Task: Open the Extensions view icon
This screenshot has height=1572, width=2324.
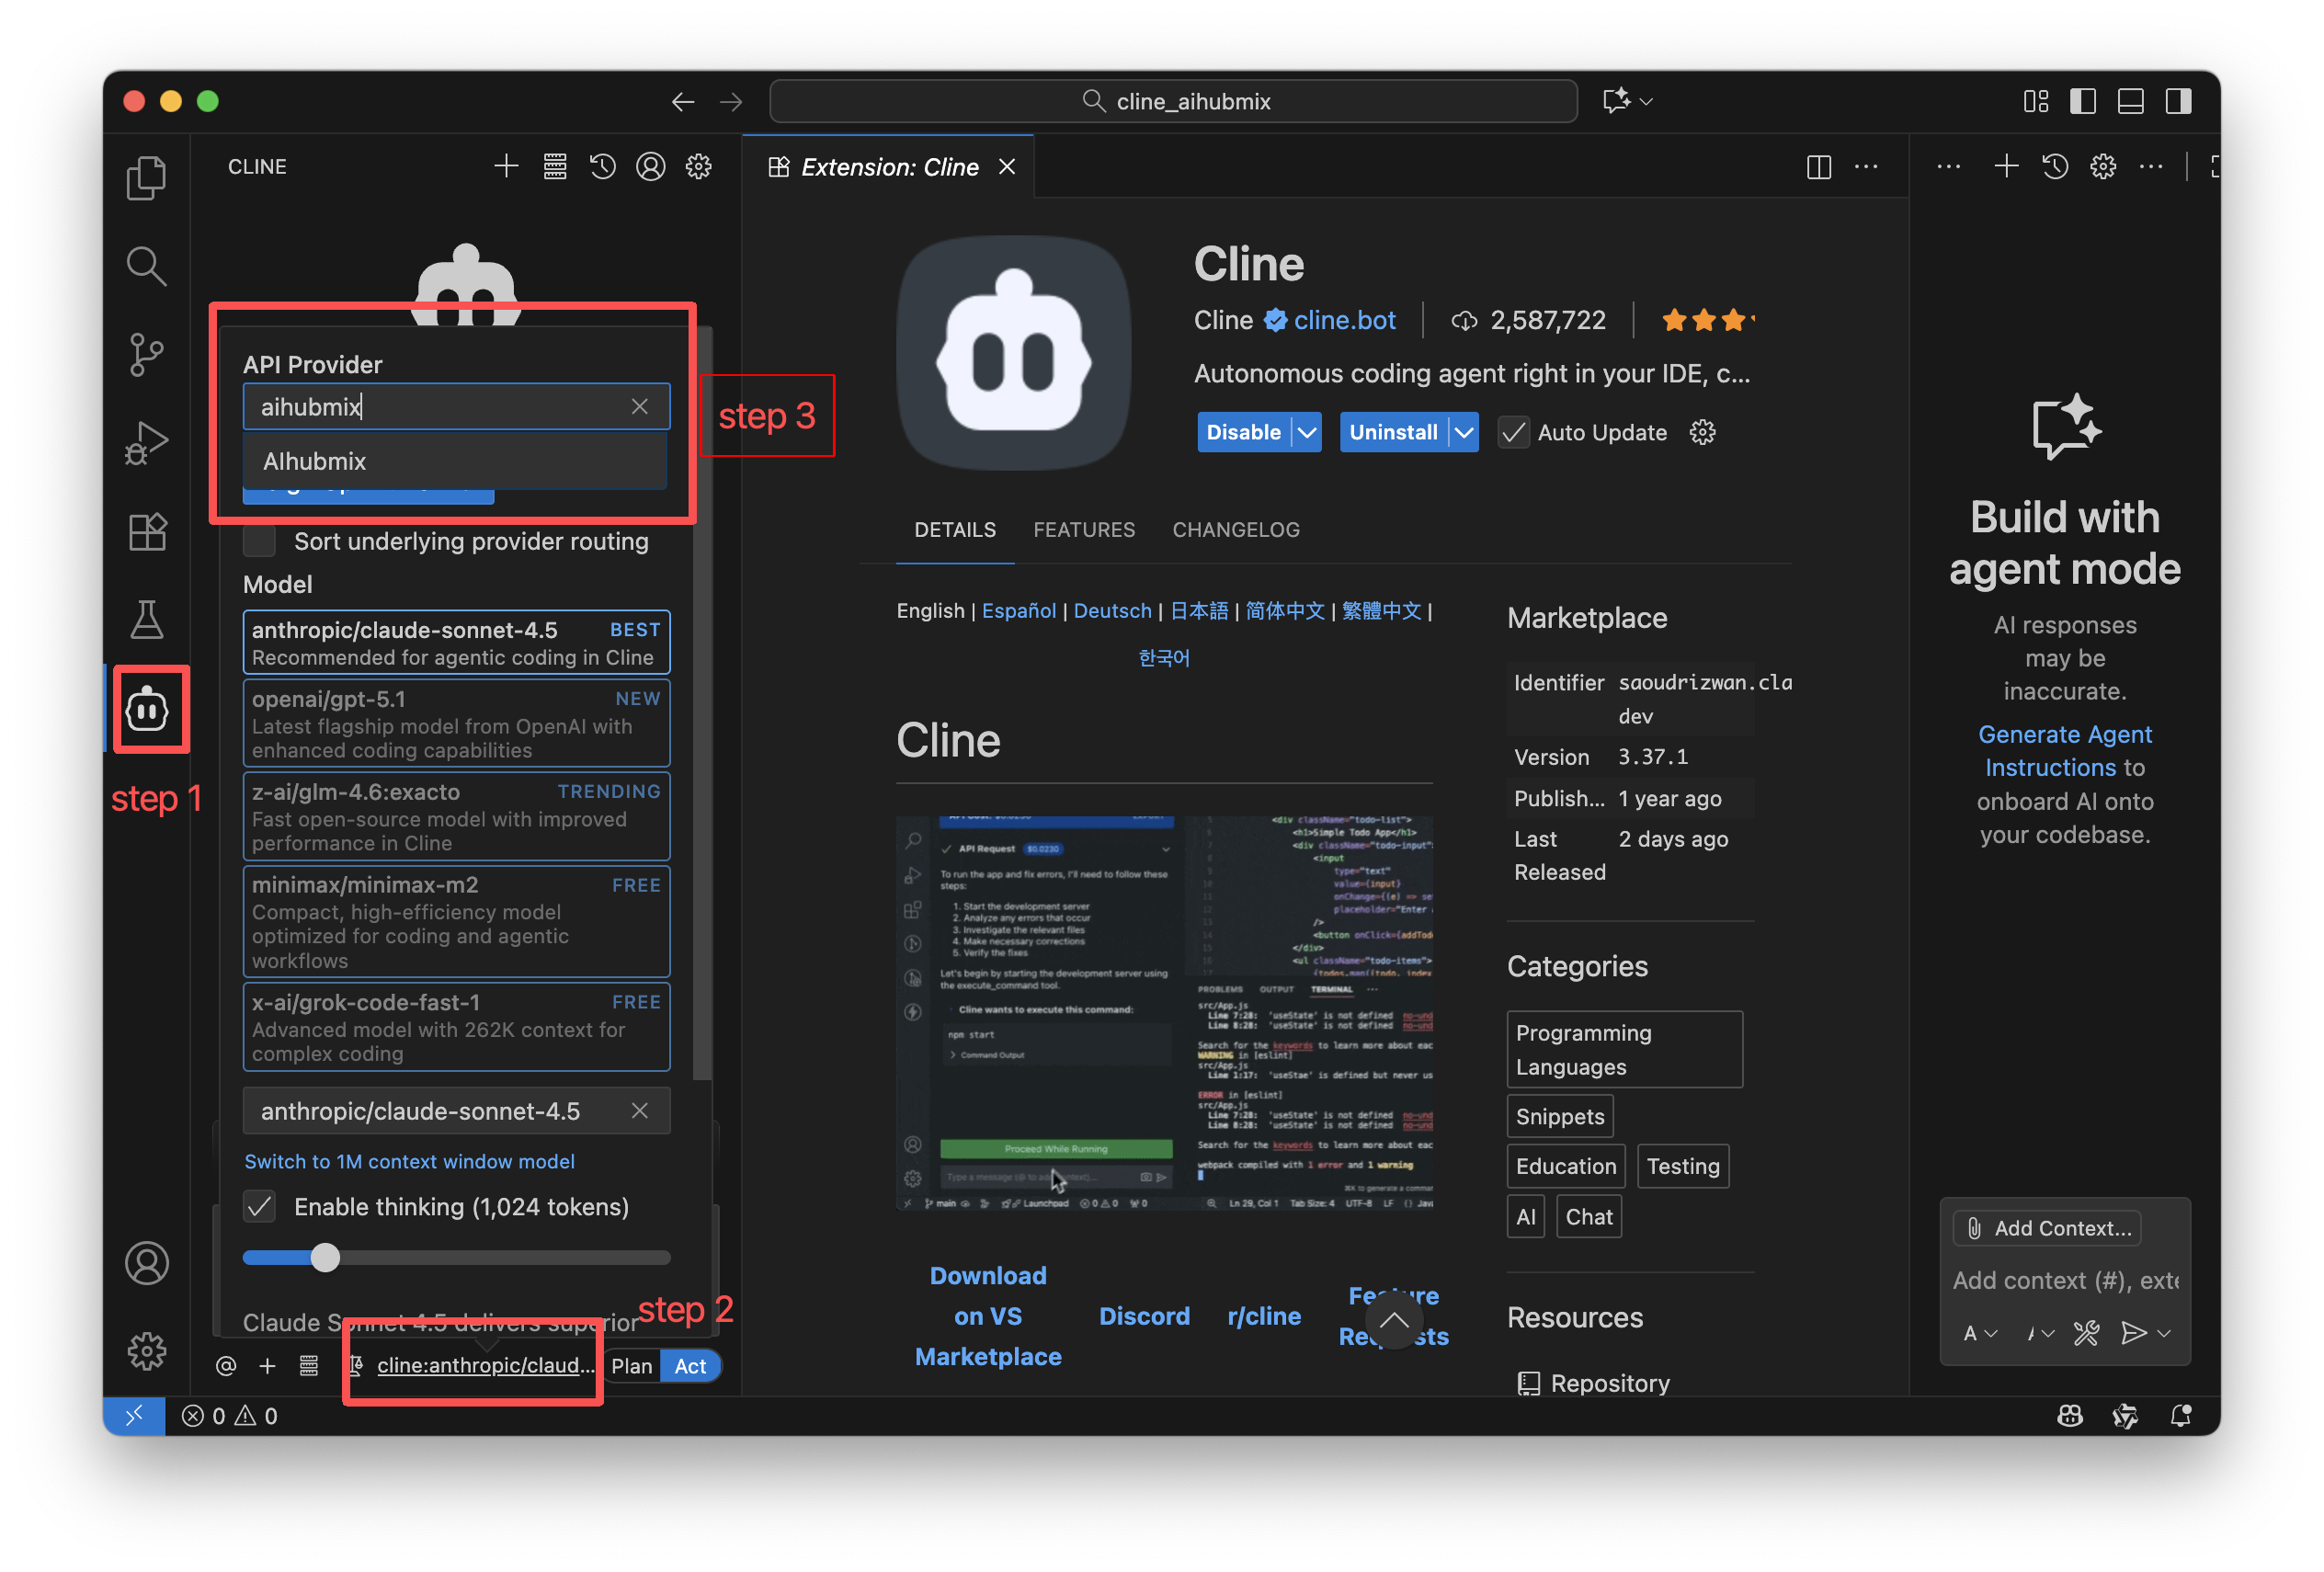Action: point(147,531)
